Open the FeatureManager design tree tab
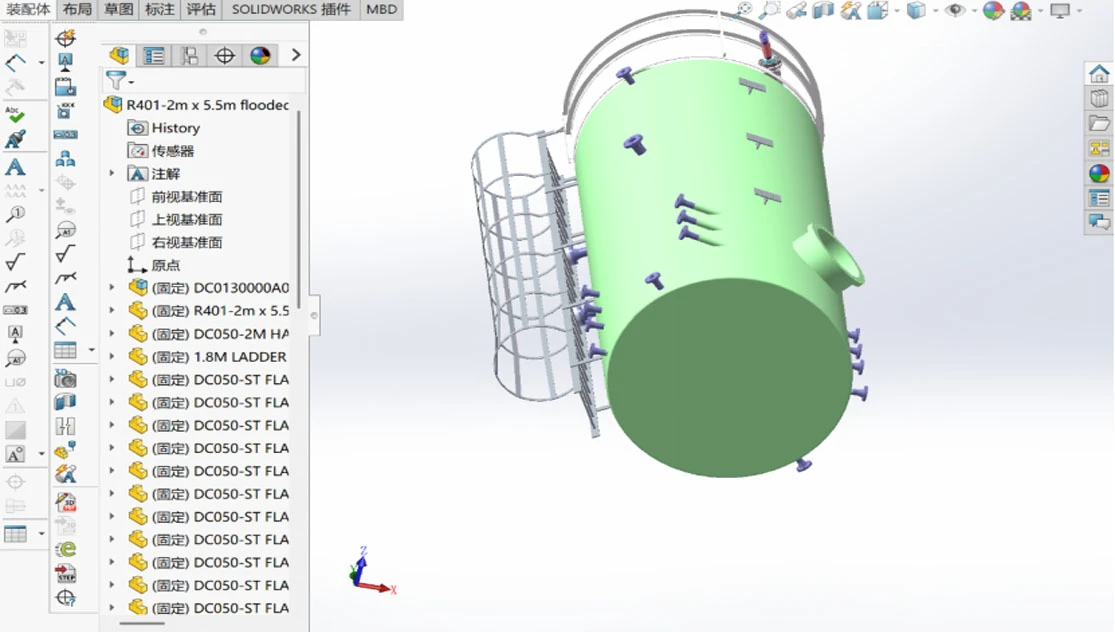 tap(119, 55)
